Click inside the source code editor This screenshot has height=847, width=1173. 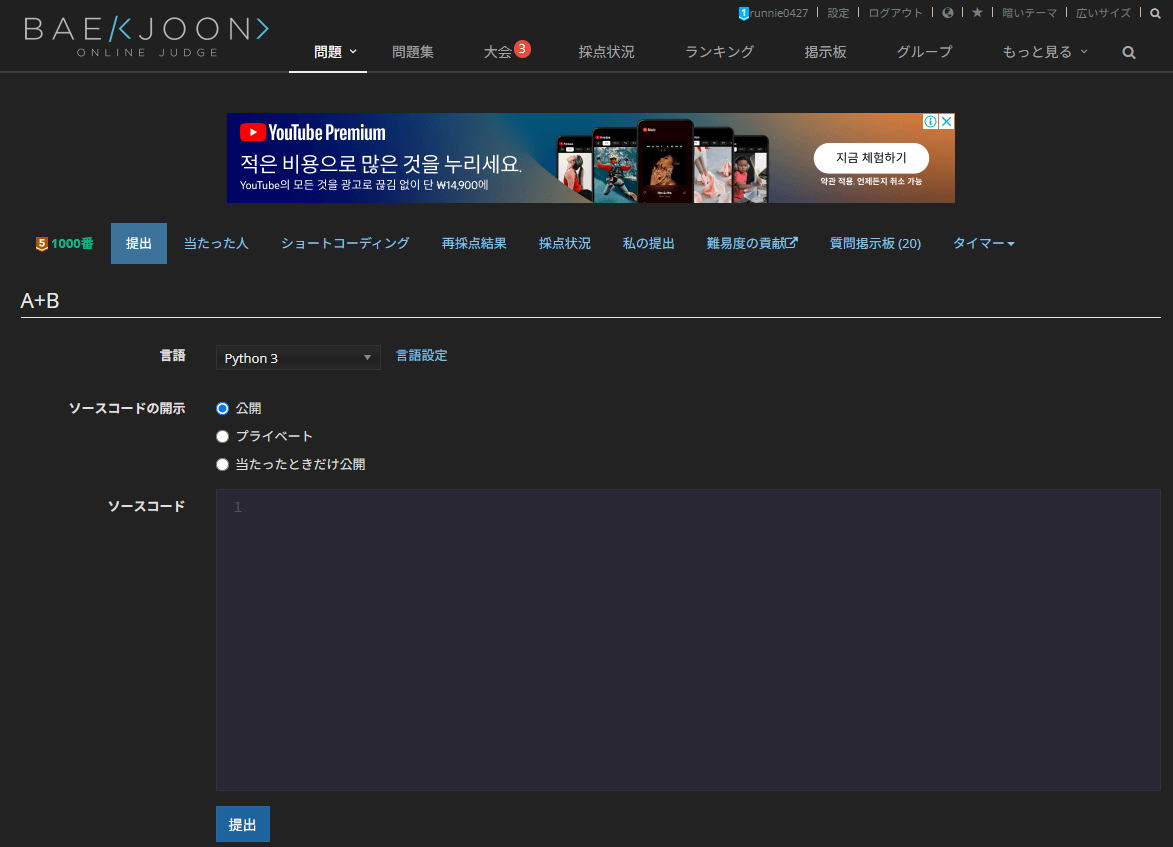[686, 640]
